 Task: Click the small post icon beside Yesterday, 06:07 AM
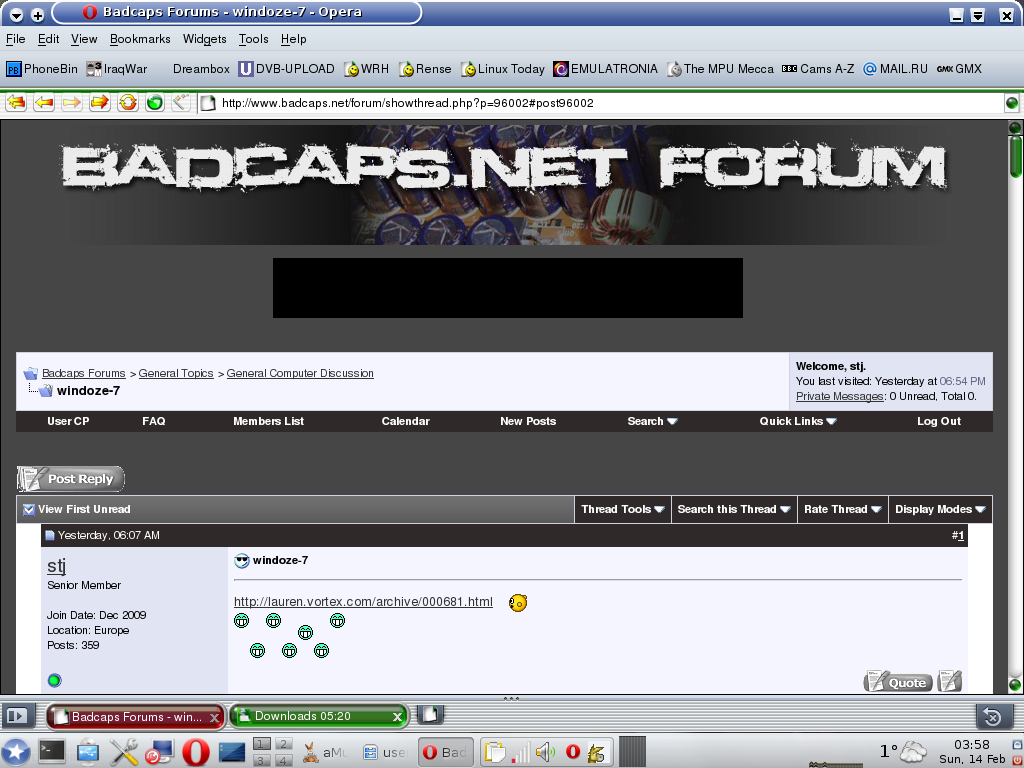[x=50, y=536]
